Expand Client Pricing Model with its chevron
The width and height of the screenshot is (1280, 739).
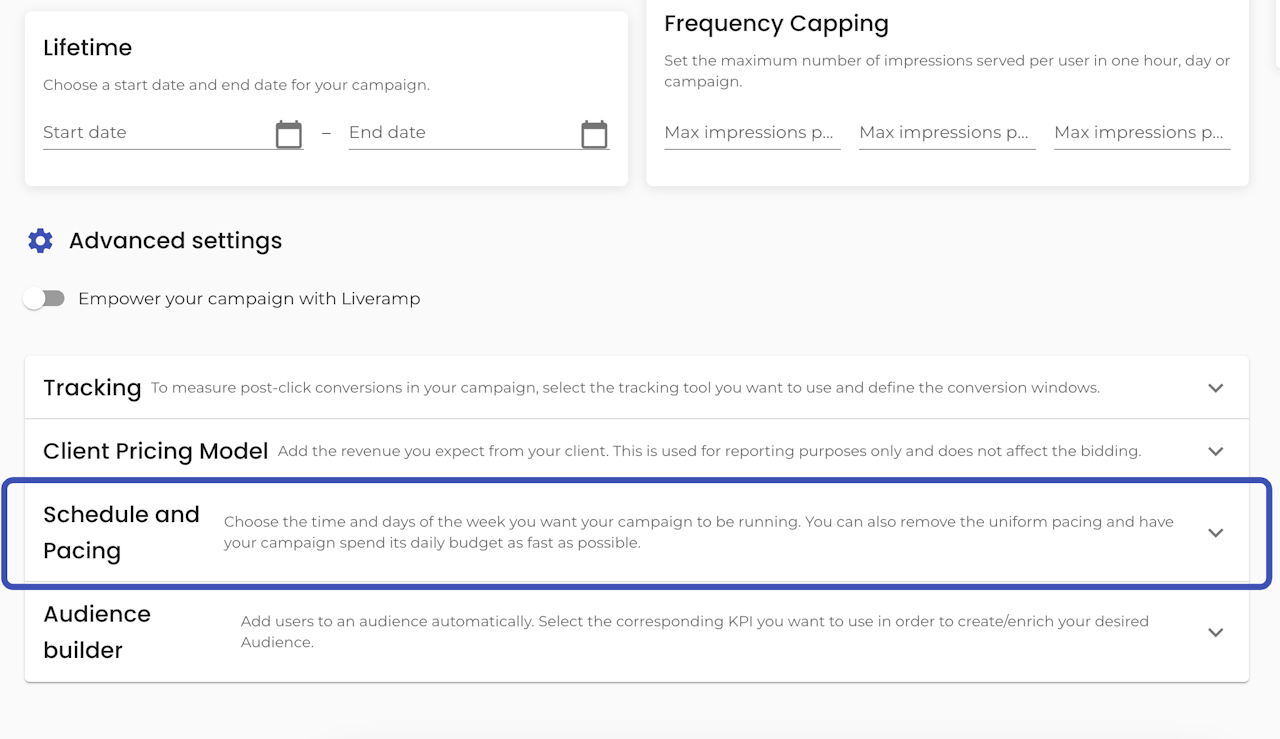point(1215,451)
